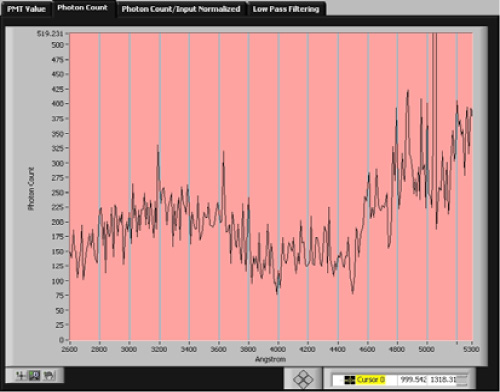The image size is (500, 392).
Task: Click the X-axis start value 2600
Action: (69, 349)
